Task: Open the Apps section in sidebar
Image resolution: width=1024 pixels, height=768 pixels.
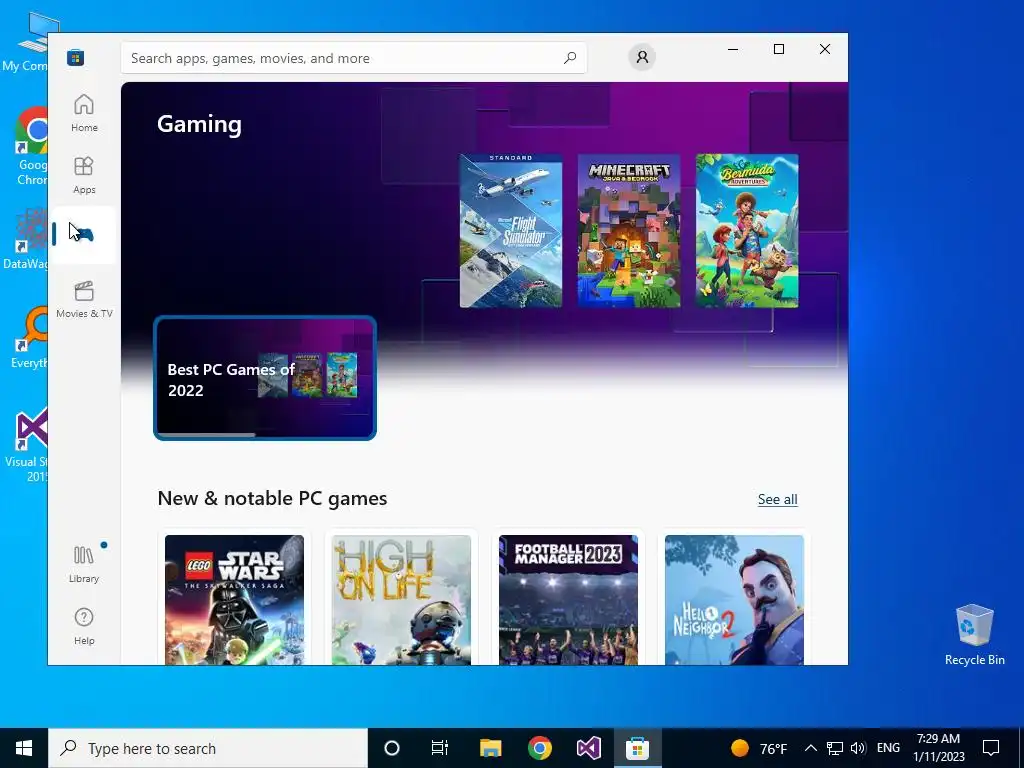Action: pos(84,175)
